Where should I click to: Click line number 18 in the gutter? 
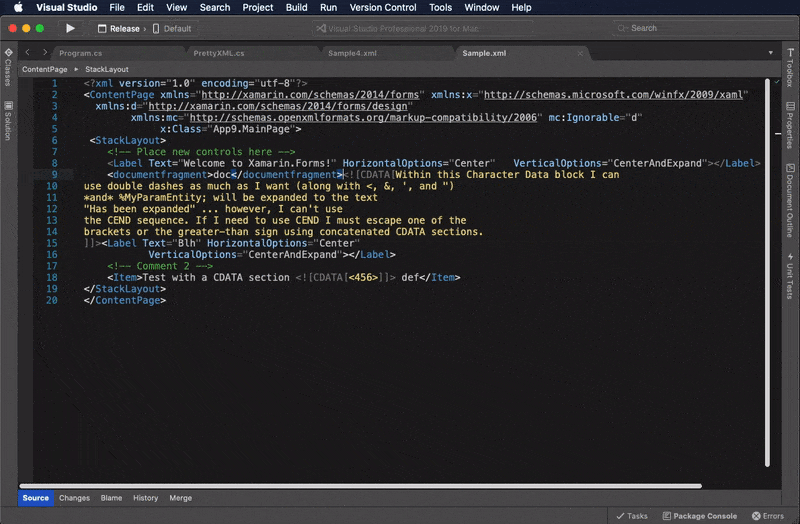[x=52, y=278]
